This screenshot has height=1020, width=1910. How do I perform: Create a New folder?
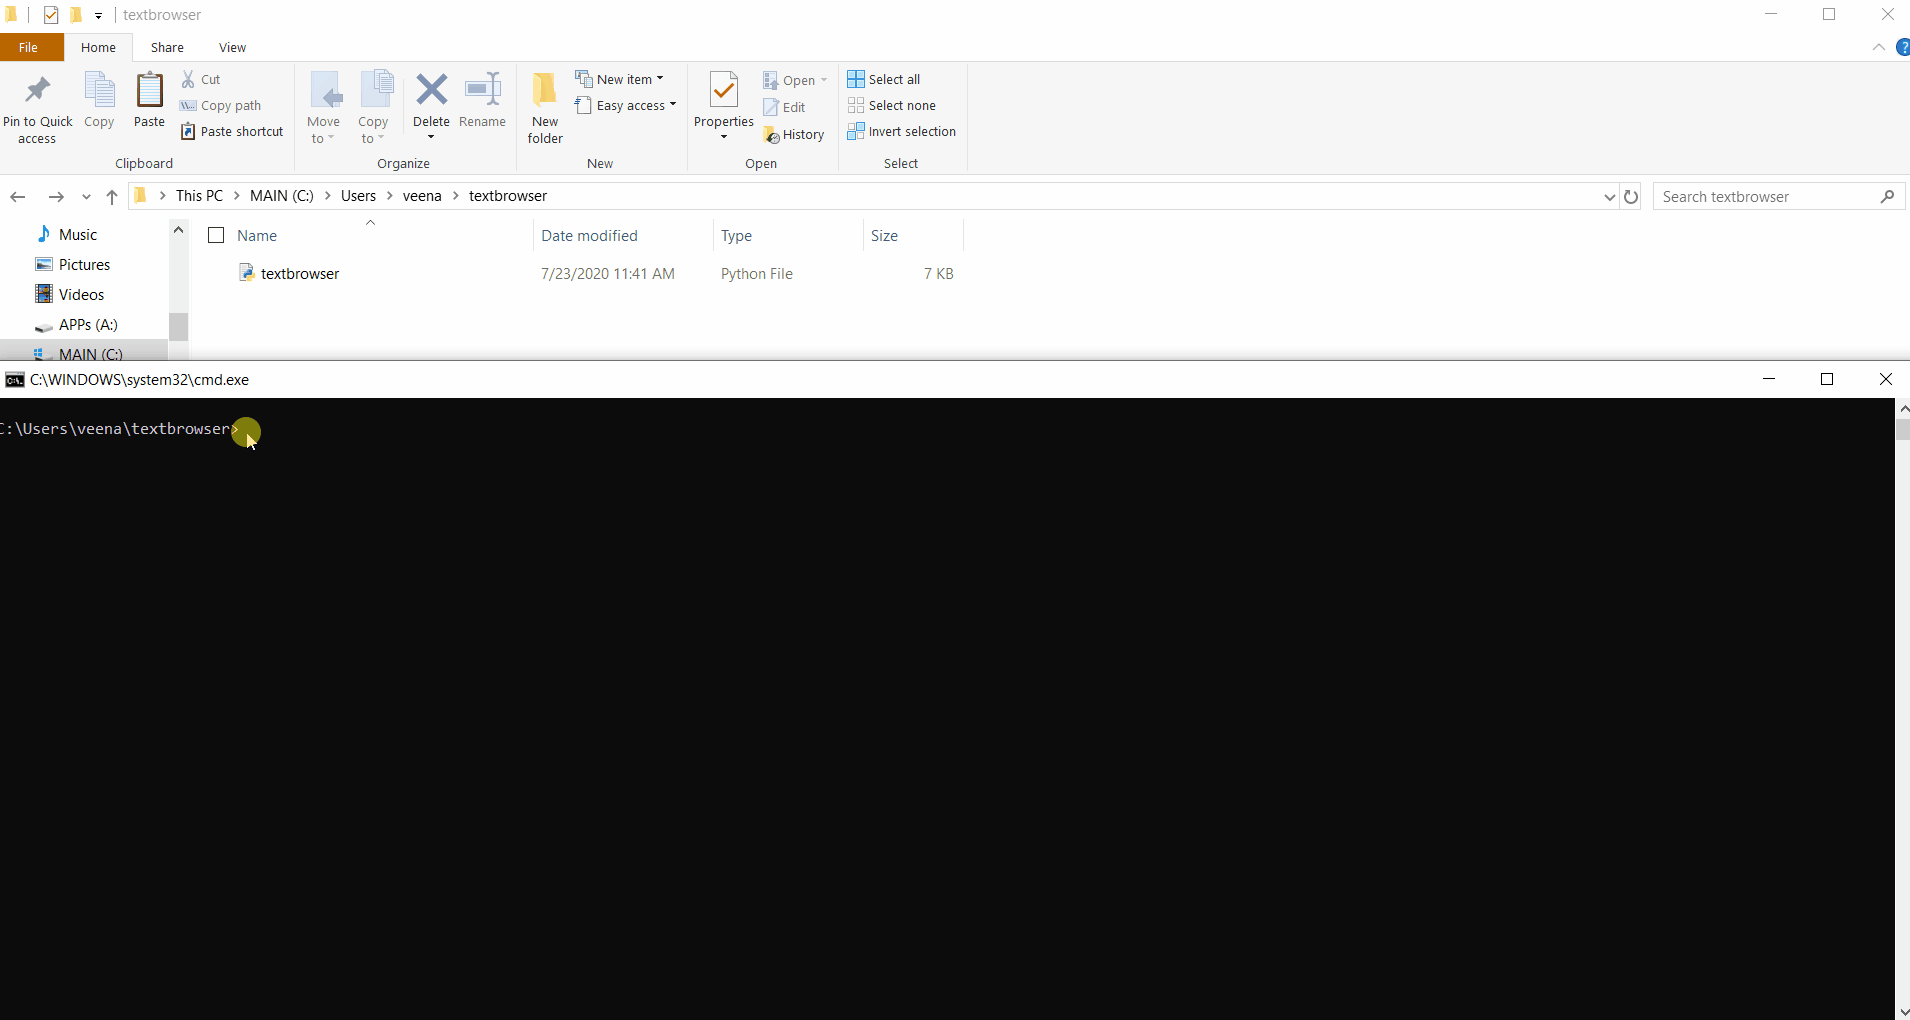coord(543,105)
